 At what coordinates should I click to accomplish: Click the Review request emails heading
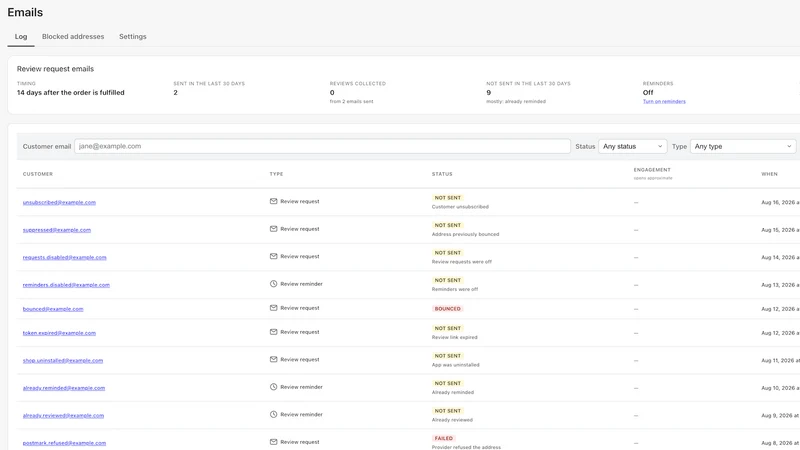click(x=55, y=69)
